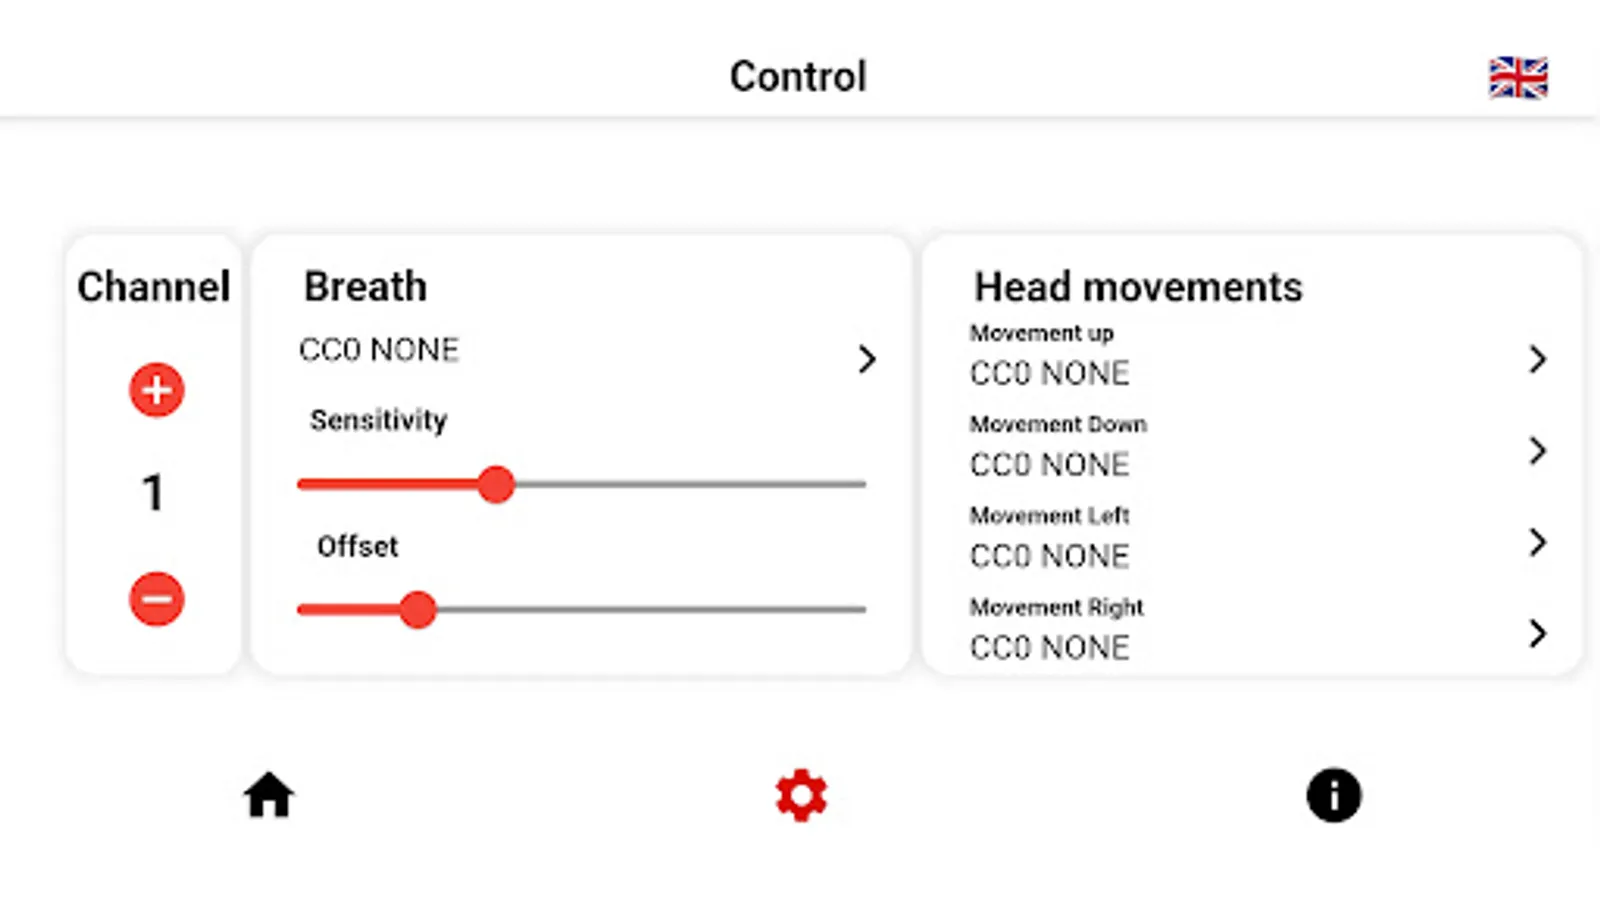Image resolution: width=1600 pixels, height=900 pixels.
Task: Expand Movement Down chevron arrow
Action: click(1538, 451)
